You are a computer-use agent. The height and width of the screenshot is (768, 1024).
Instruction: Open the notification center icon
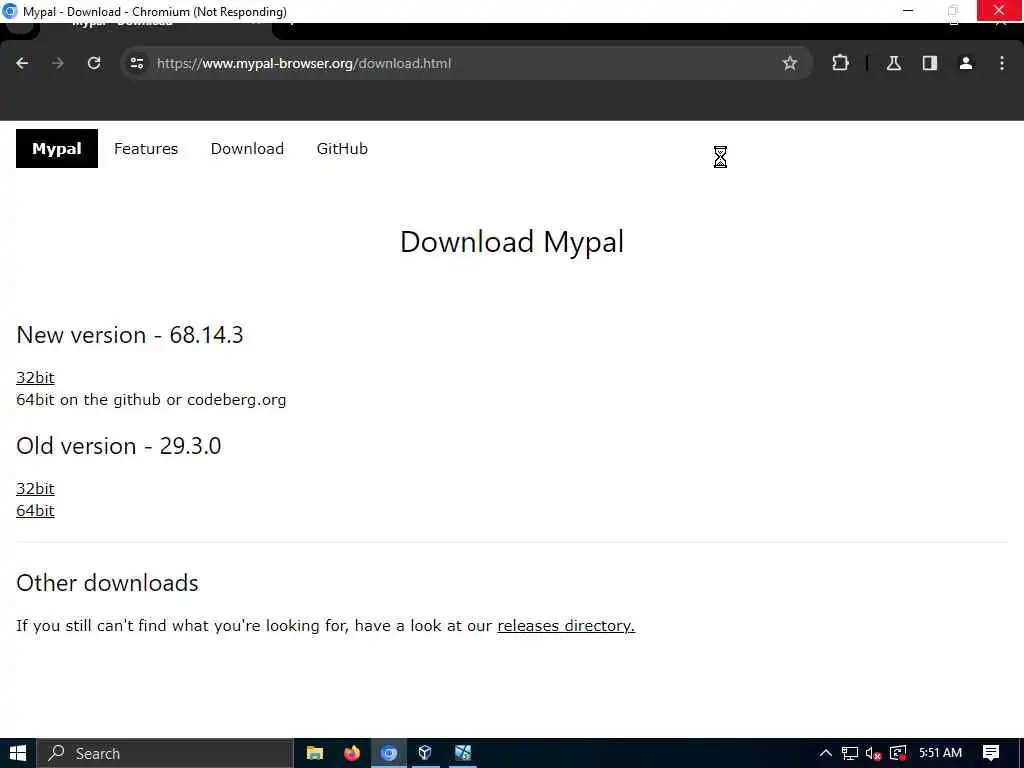pyautogui.click(x=991, y=753)
